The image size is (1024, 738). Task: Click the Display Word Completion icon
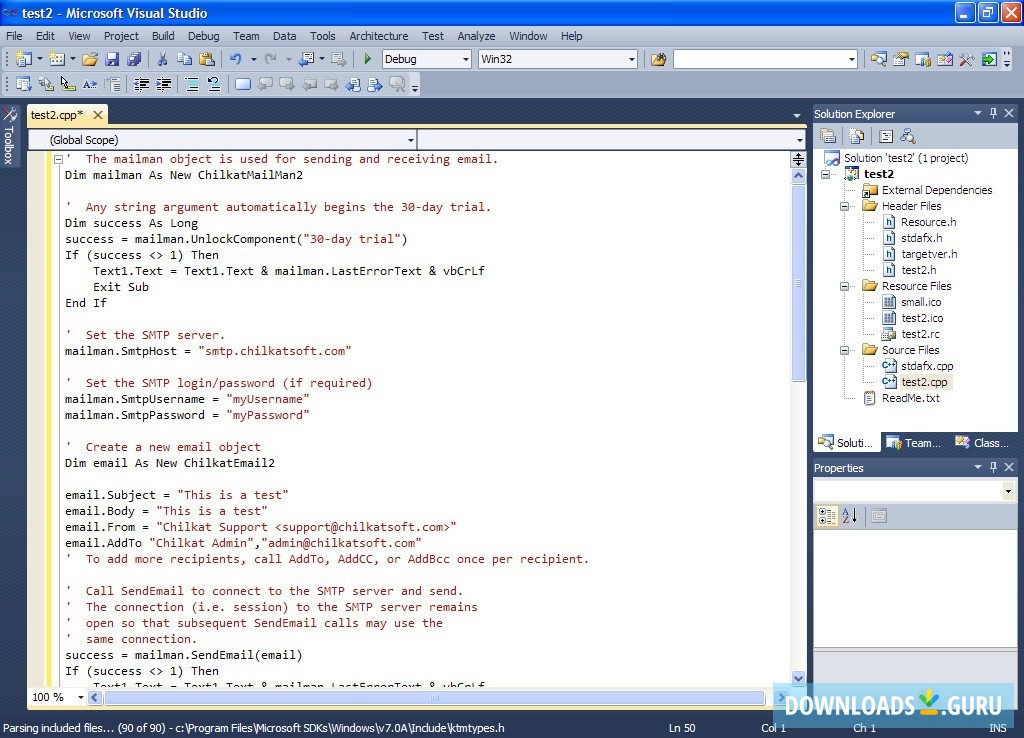[89, 84]
